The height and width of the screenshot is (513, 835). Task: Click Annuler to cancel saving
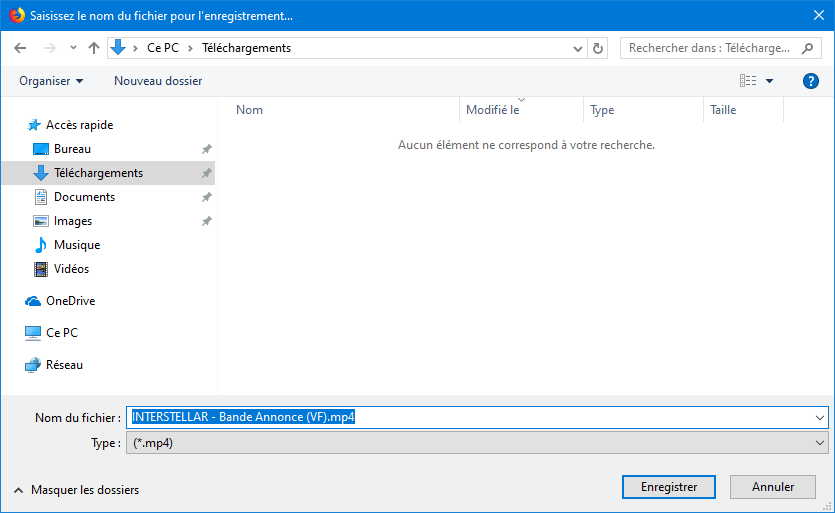773,487
